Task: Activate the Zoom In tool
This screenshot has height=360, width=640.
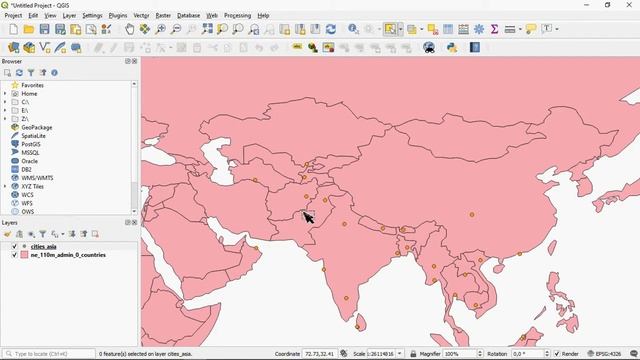Action: pyautogui.click(x=160, y=29)
